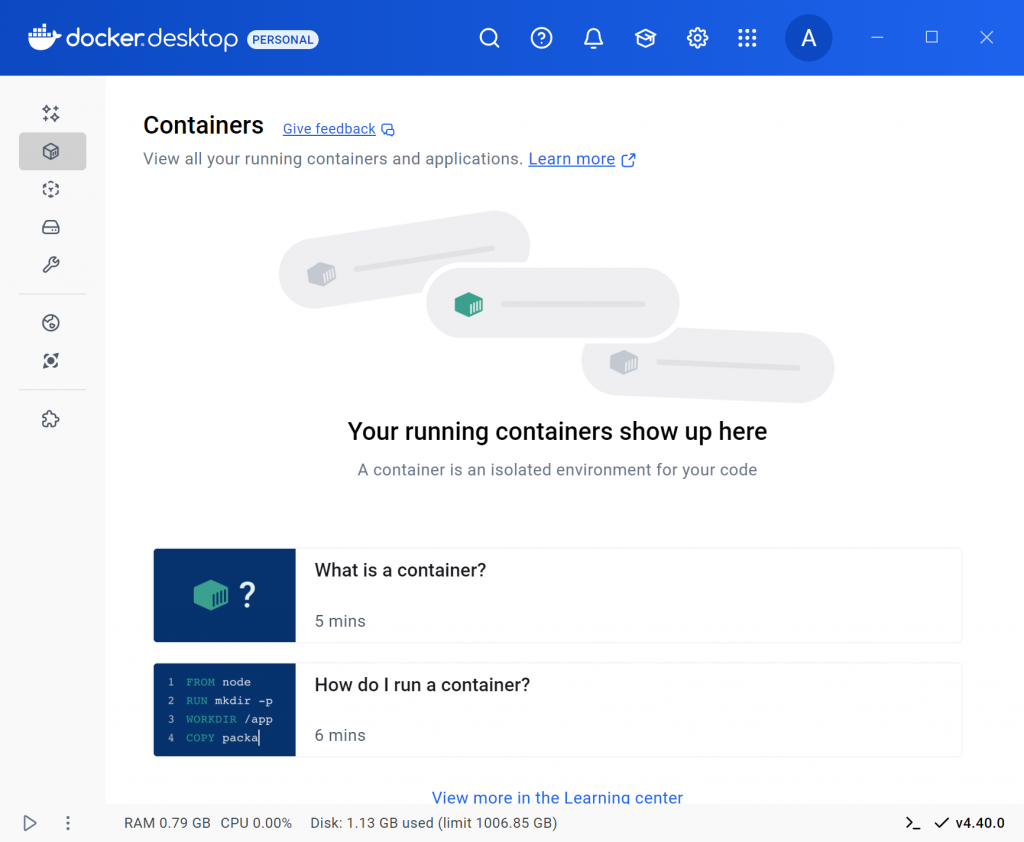Open the search magnifier in header
This screenshot has height=842, width=1024.
tap(489, 38)
